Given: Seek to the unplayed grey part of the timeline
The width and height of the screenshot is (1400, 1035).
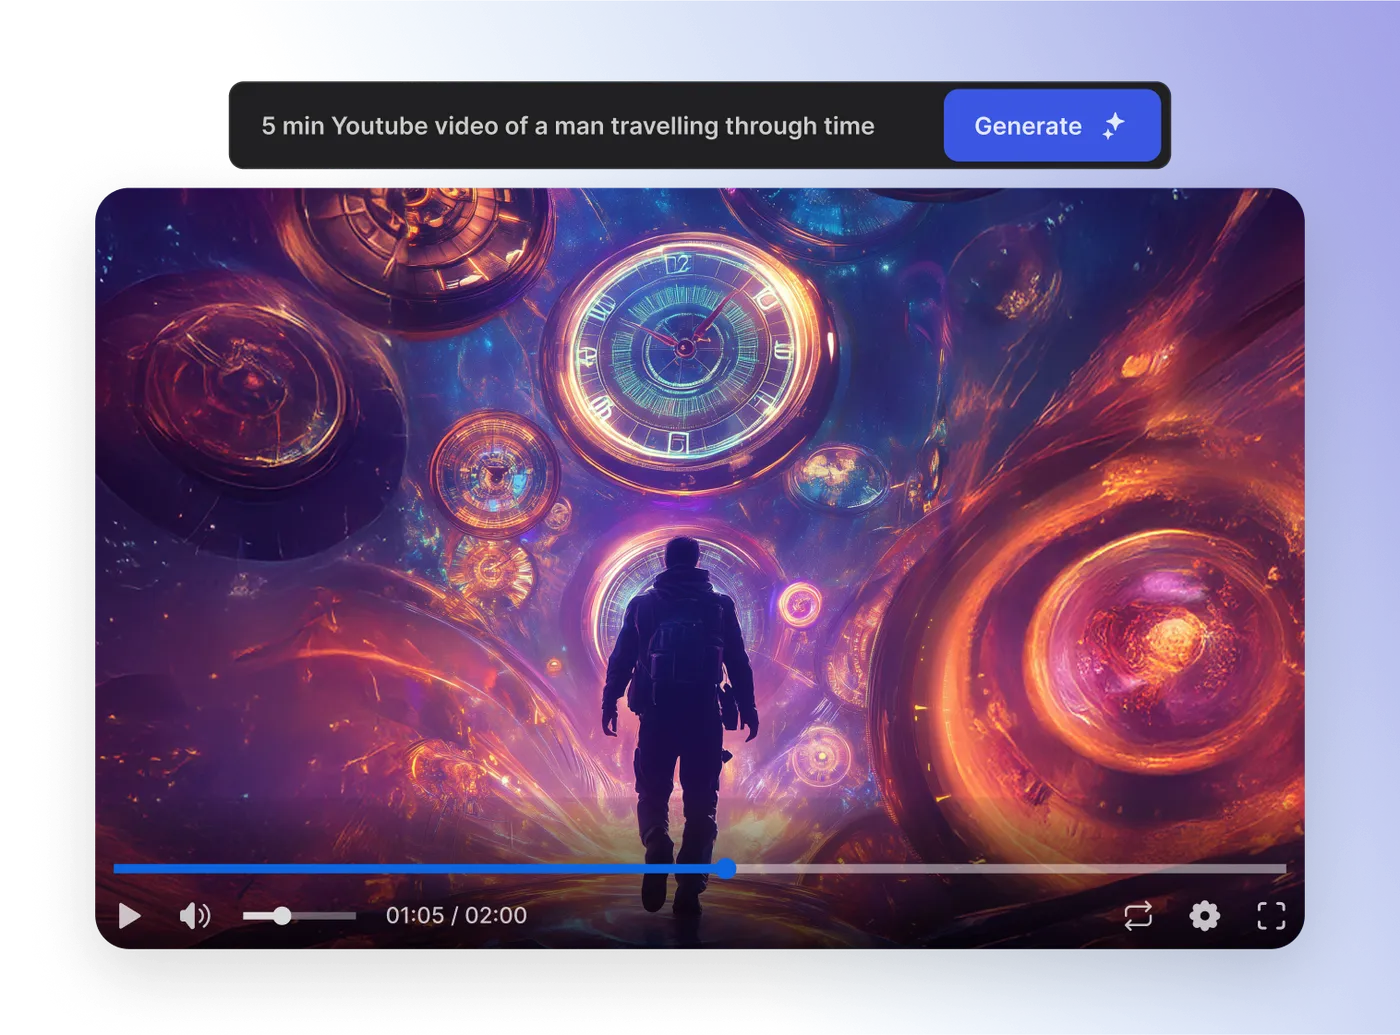Looking at the screenshot, I should coord(1000,869).
